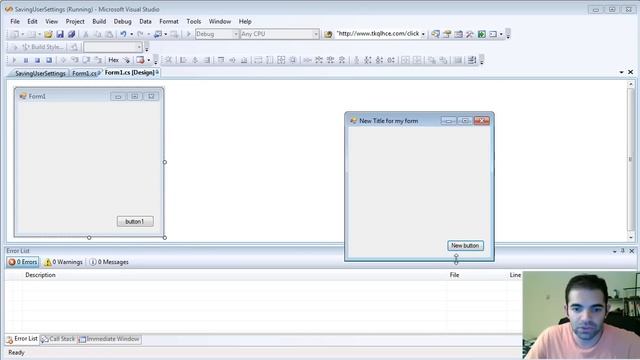Viewport: 640px width, 360px height.
Task: Click the Align to Grid icon
Action: click(169, 60)
